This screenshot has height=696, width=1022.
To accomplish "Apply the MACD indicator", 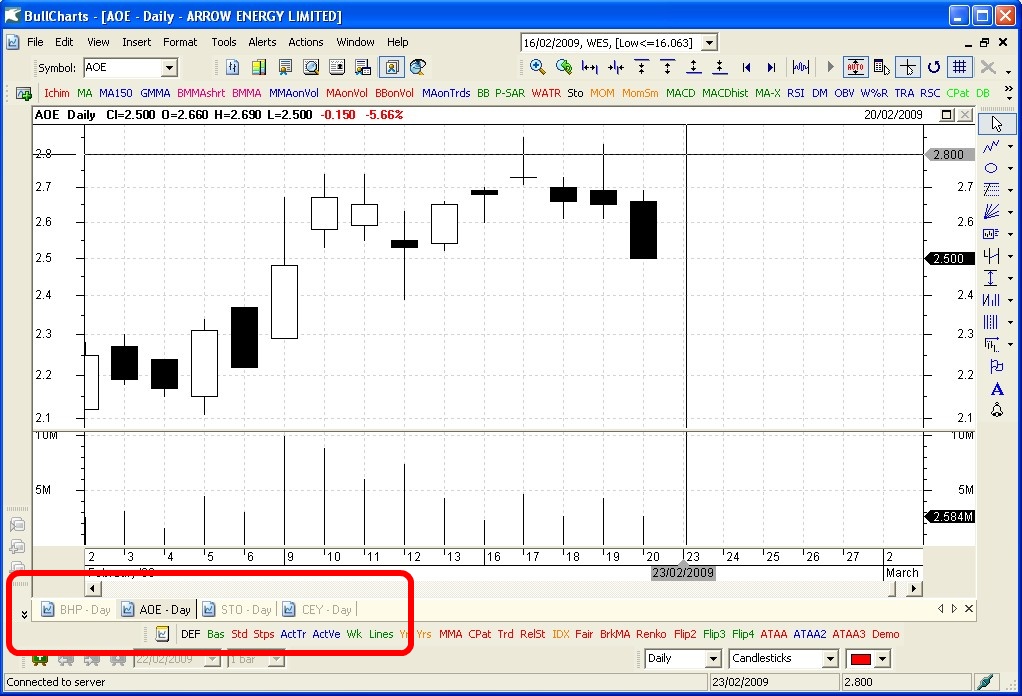I will click(680, 93).
